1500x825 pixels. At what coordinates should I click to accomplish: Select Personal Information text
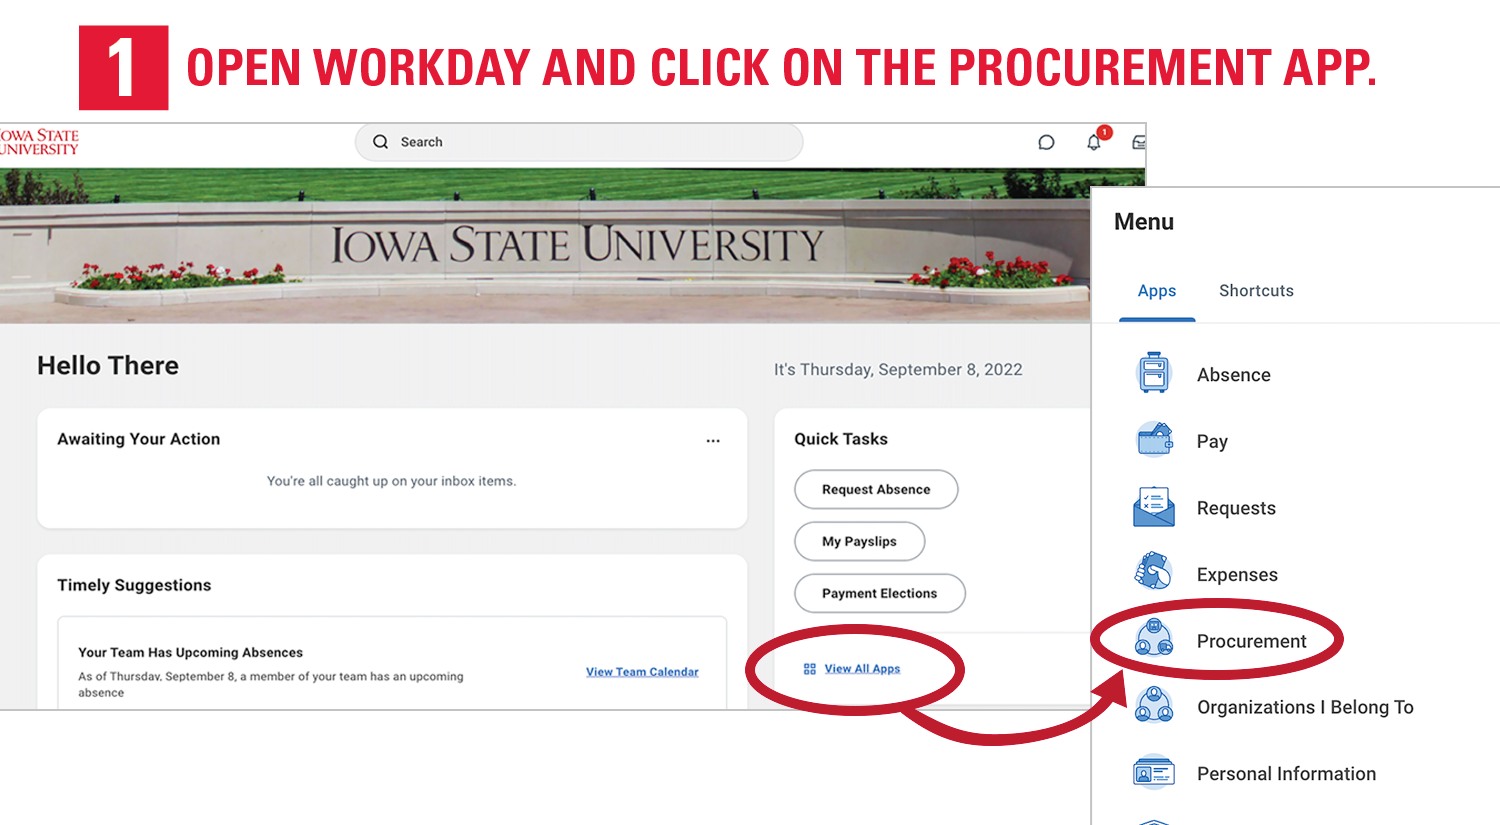coord(1286,774)
